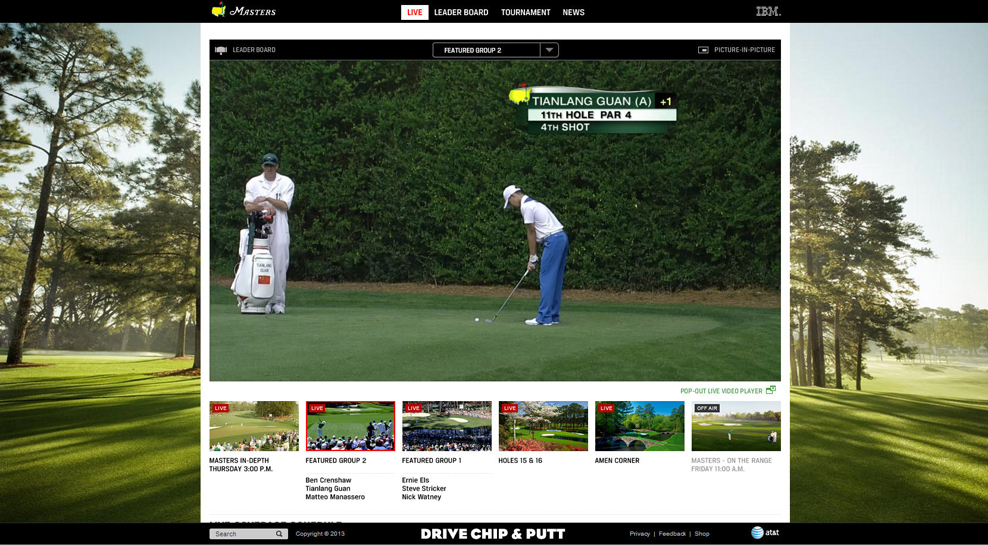
Task: Click the IBM logo
Action: (768, 12)
